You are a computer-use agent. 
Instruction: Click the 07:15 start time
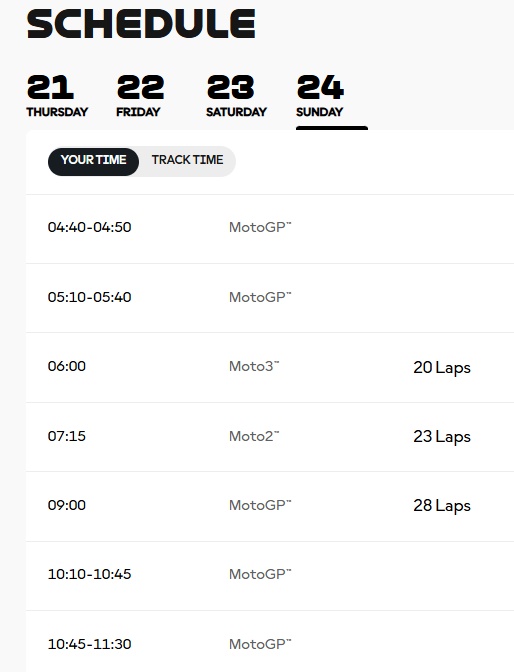click(67, 436)
